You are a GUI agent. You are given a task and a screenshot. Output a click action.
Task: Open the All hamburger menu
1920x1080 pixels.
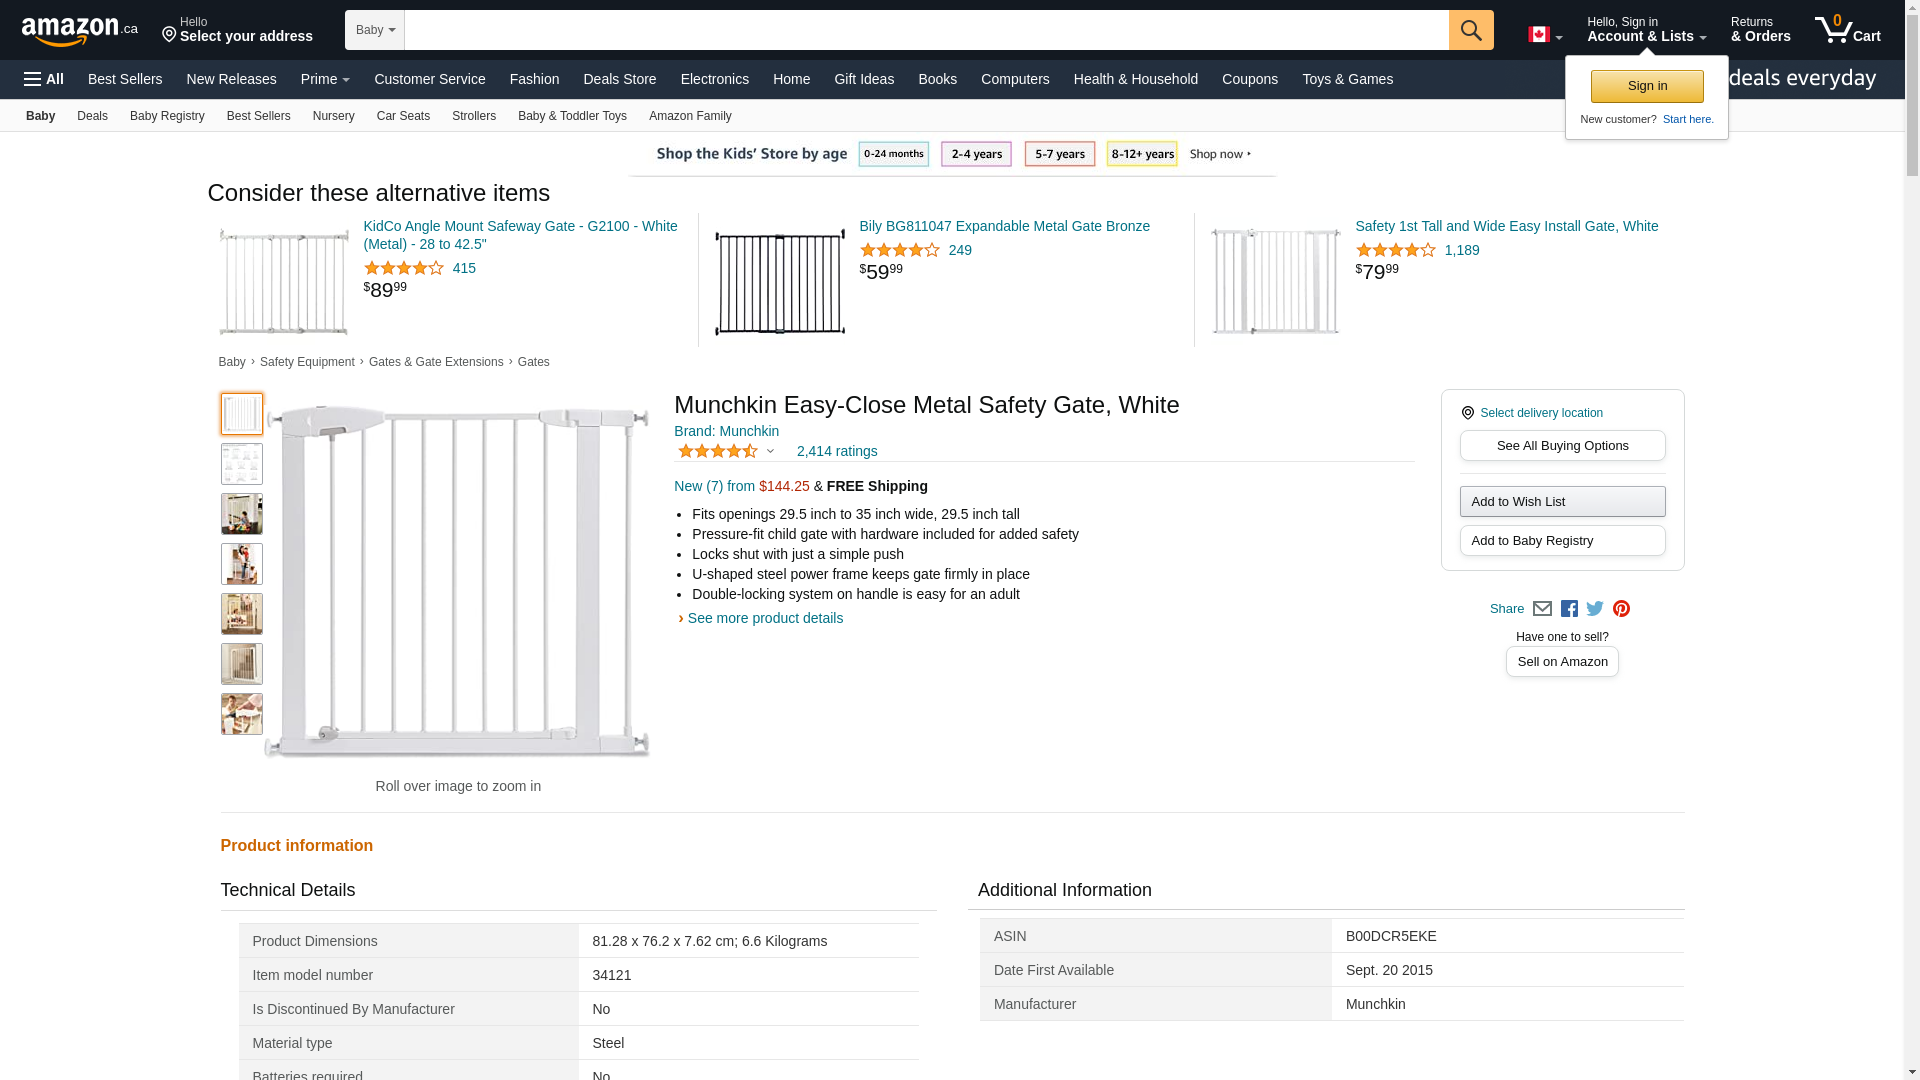click(x=44, y=79)
